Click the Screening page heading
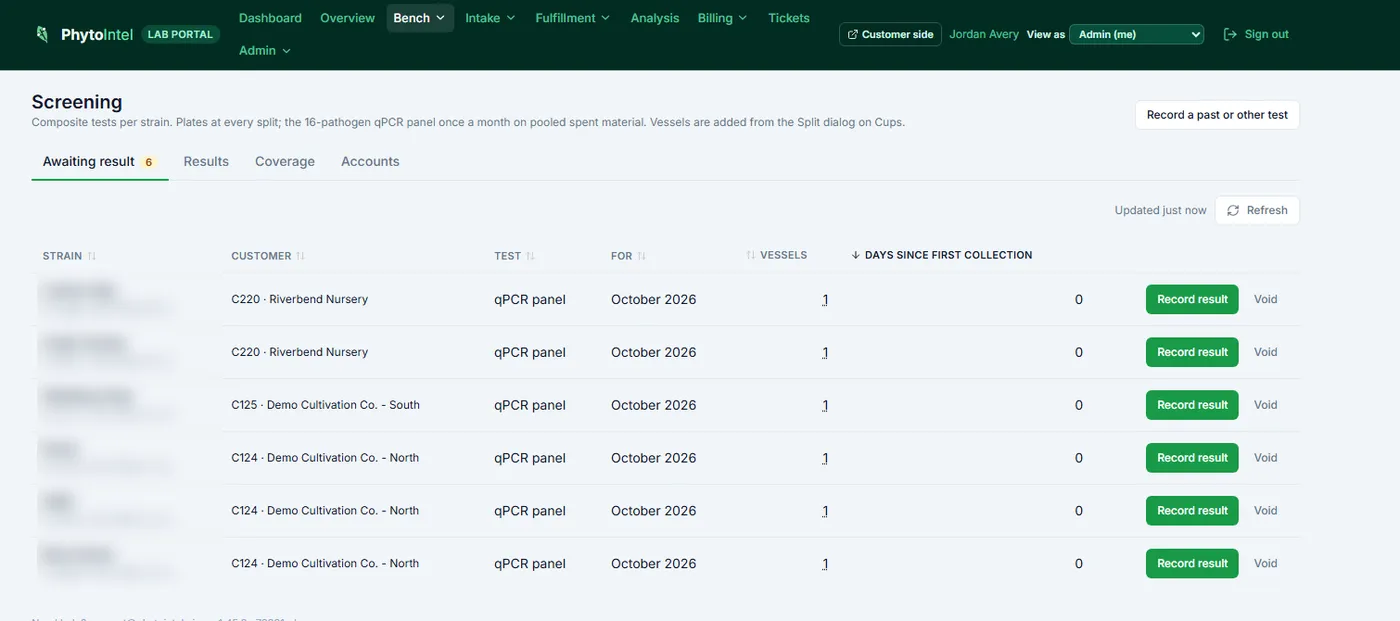This screenshot has height=621, width=1400. (x=77, y=102)
